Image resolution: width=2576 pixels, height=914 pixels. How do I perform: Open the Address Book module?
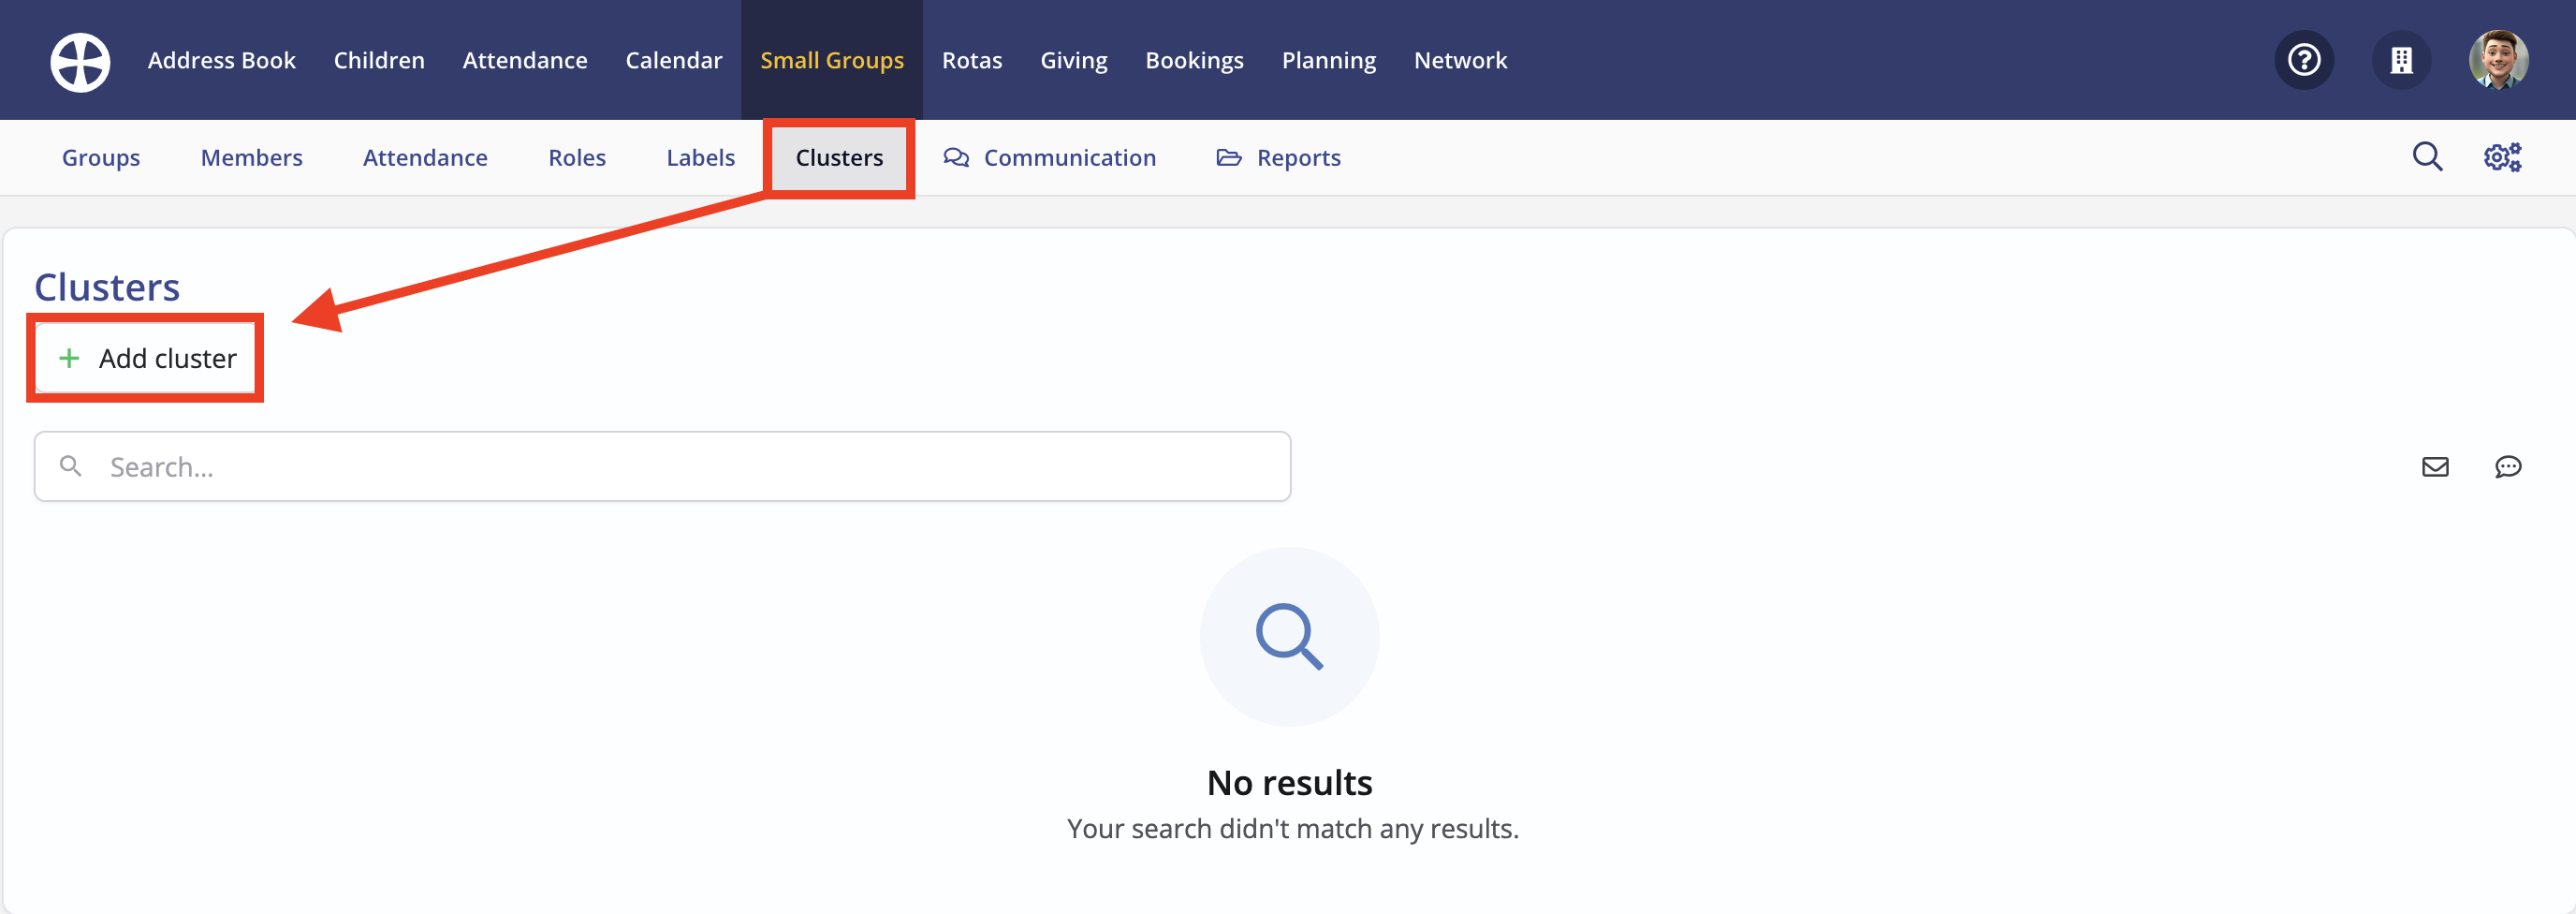tap(222, 60)
